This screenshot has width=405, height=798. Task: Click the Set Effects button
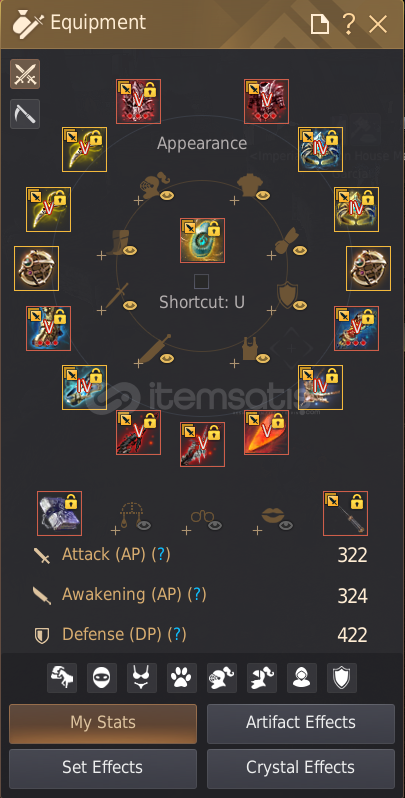(x=103, y=768)
